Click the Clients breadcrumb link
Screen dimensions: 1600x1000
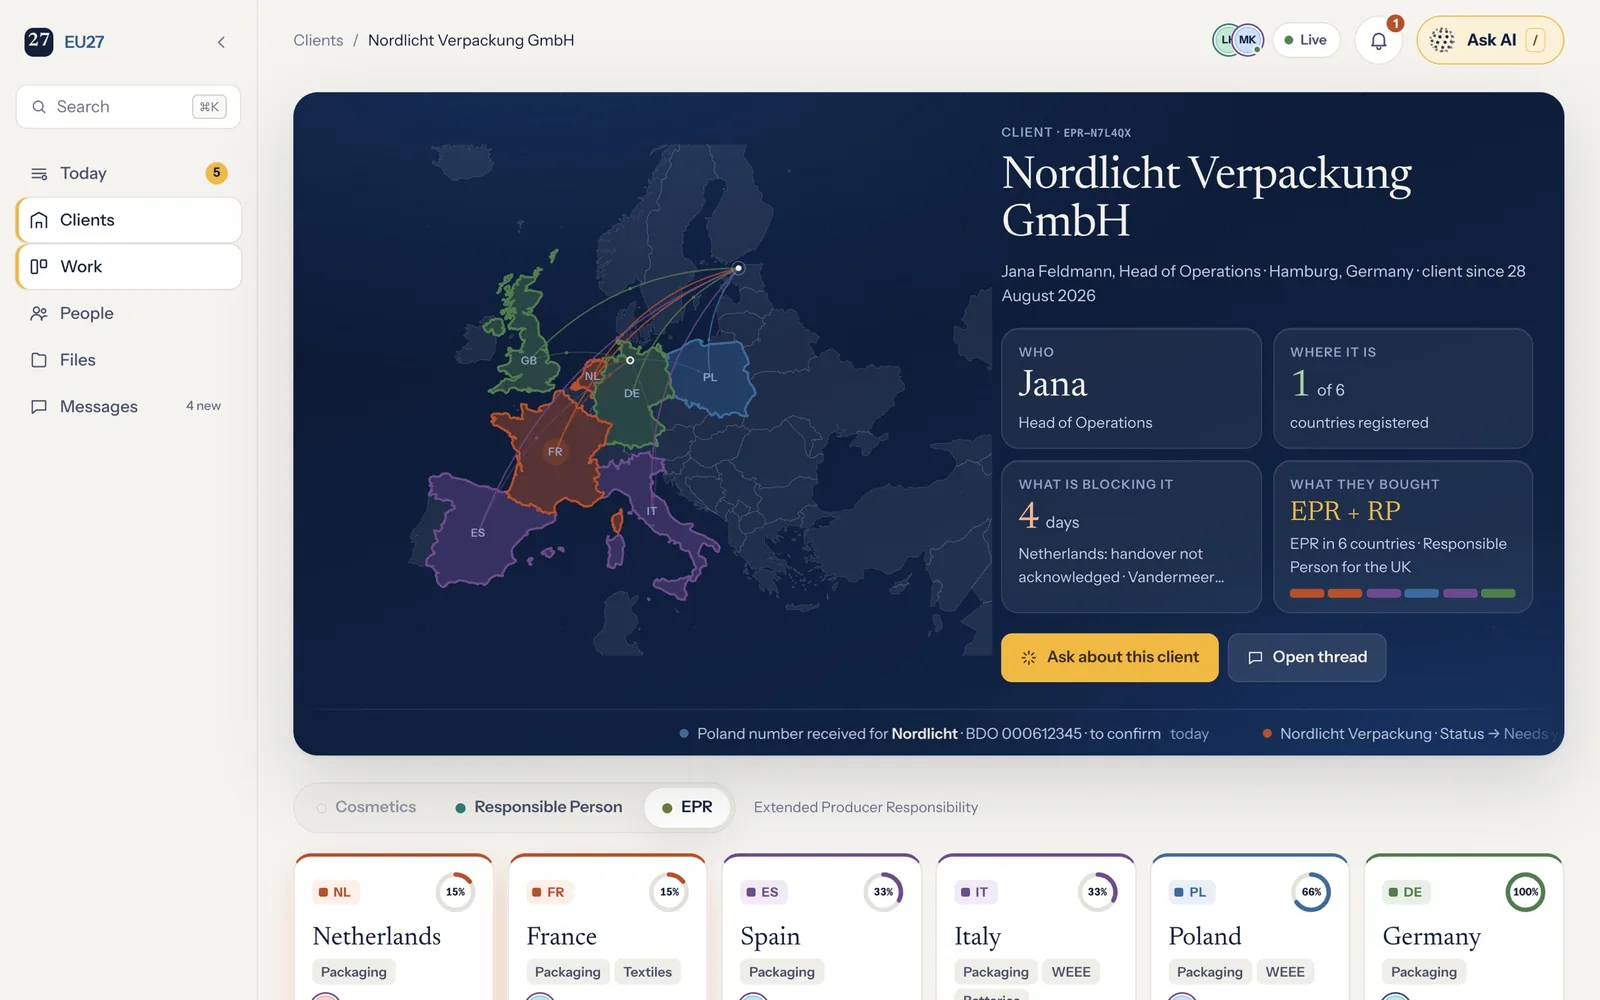pyautogui.click(x=318, y=40)
